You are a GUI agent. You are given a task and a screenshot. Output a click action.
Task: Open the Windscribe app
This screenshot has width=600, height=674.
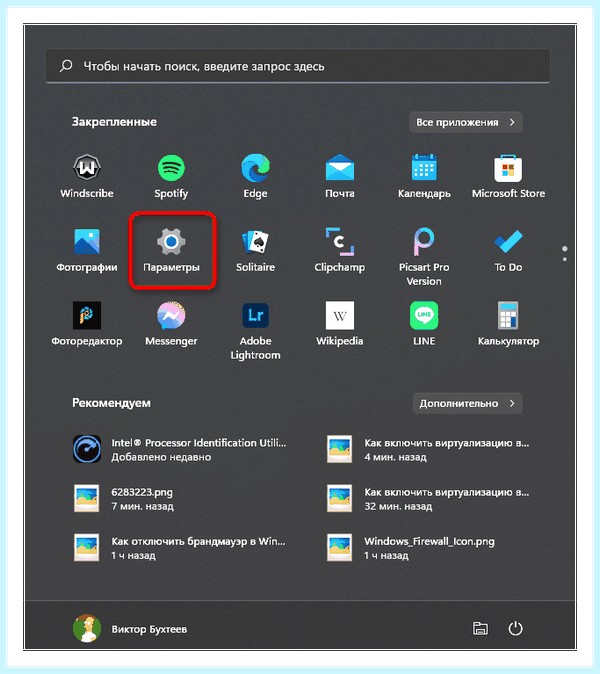point(87,176)
